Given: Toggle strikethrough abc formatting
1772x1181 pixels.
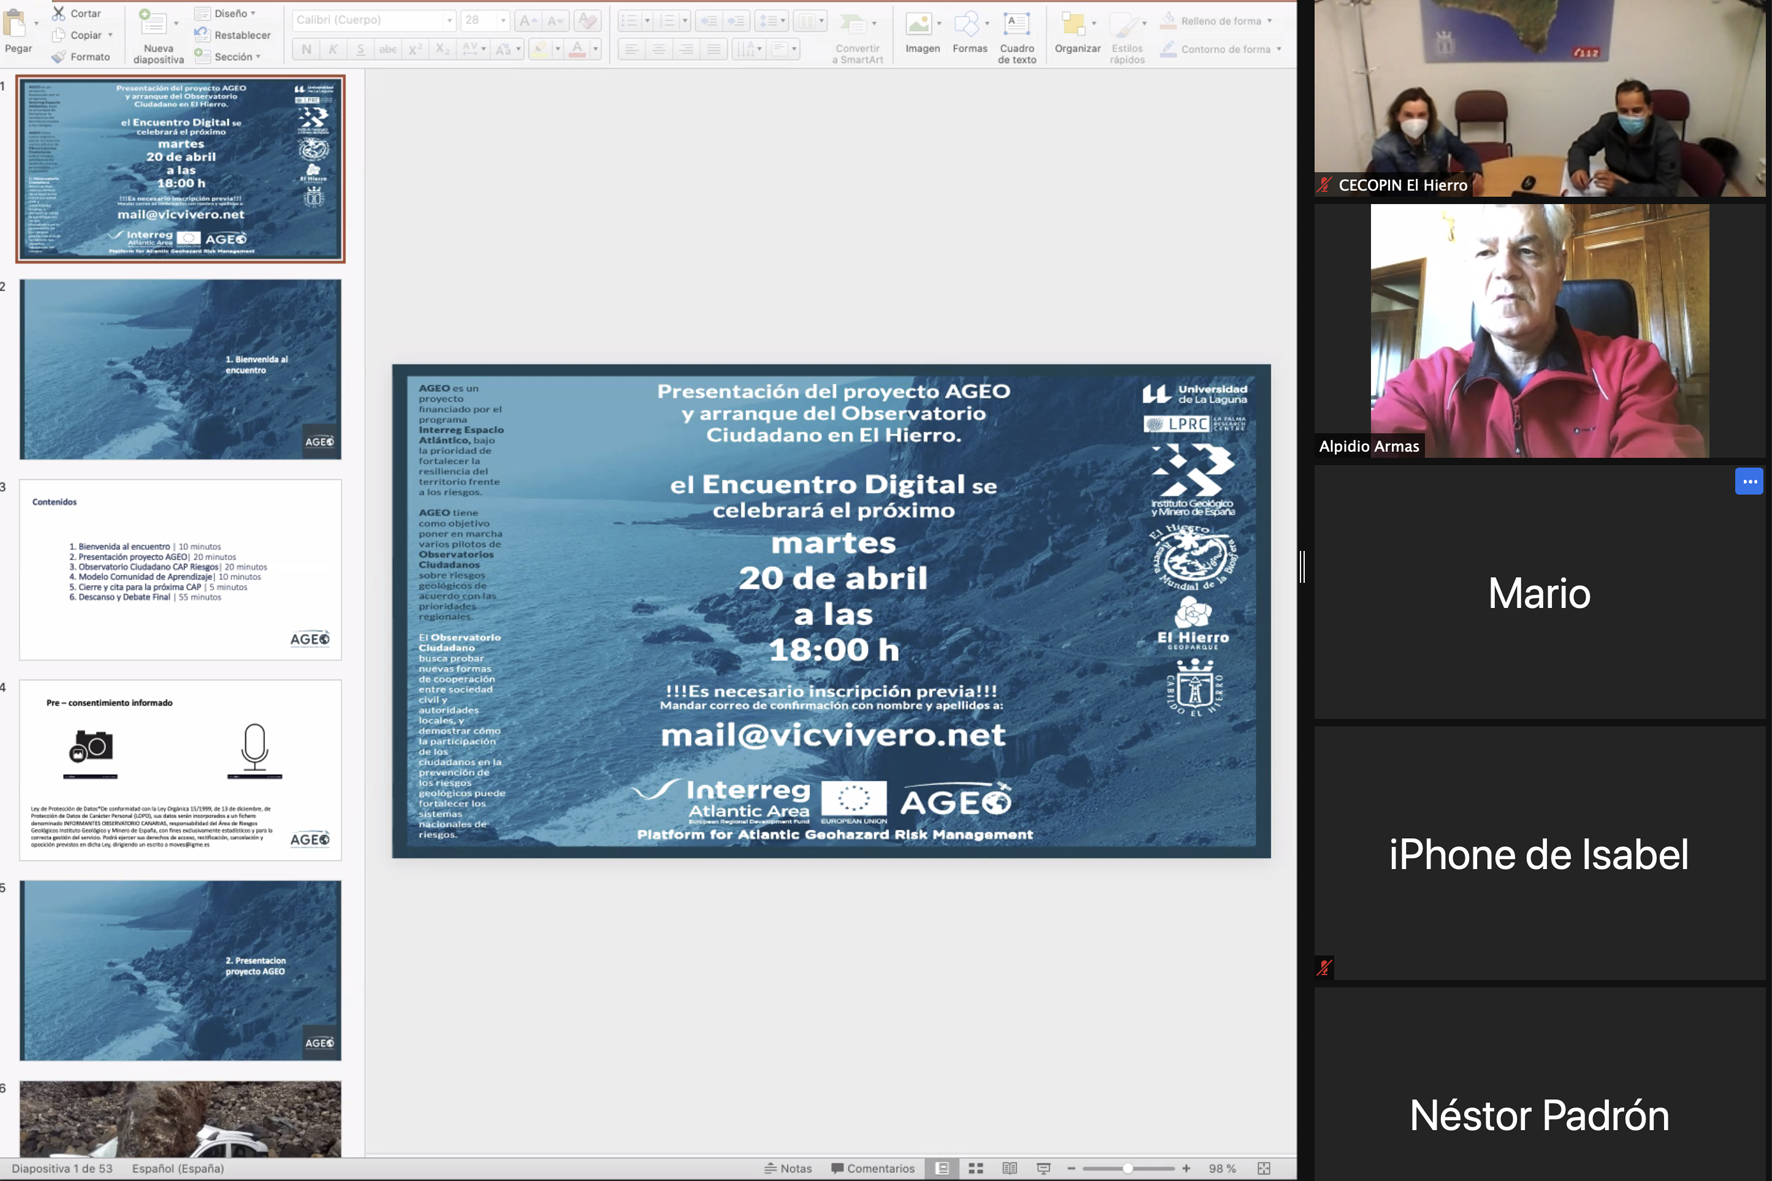Looking at the screenshot, I should (x=387, y=49).
